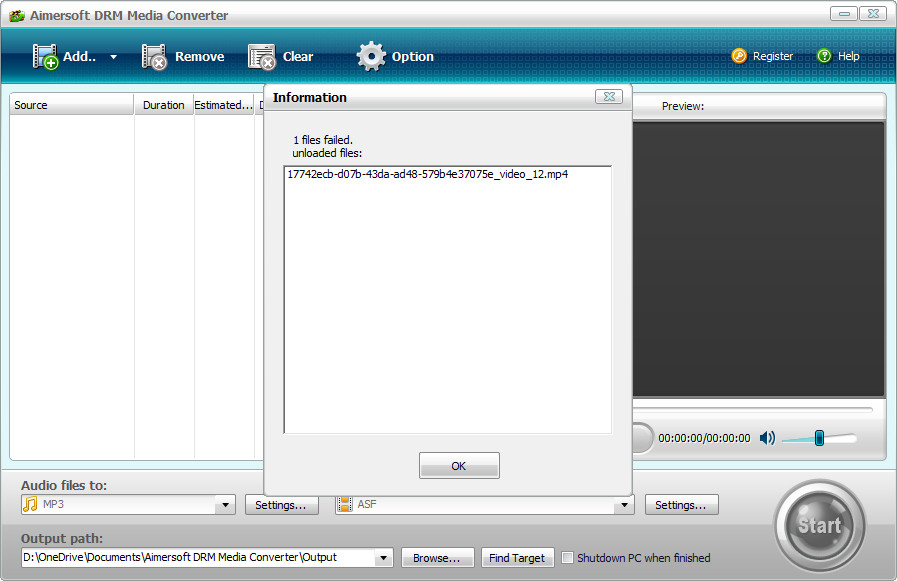This screenshot has height=581, width=897.
Task: Click the Remove toolbar label
Action: [x=200, y=57]
